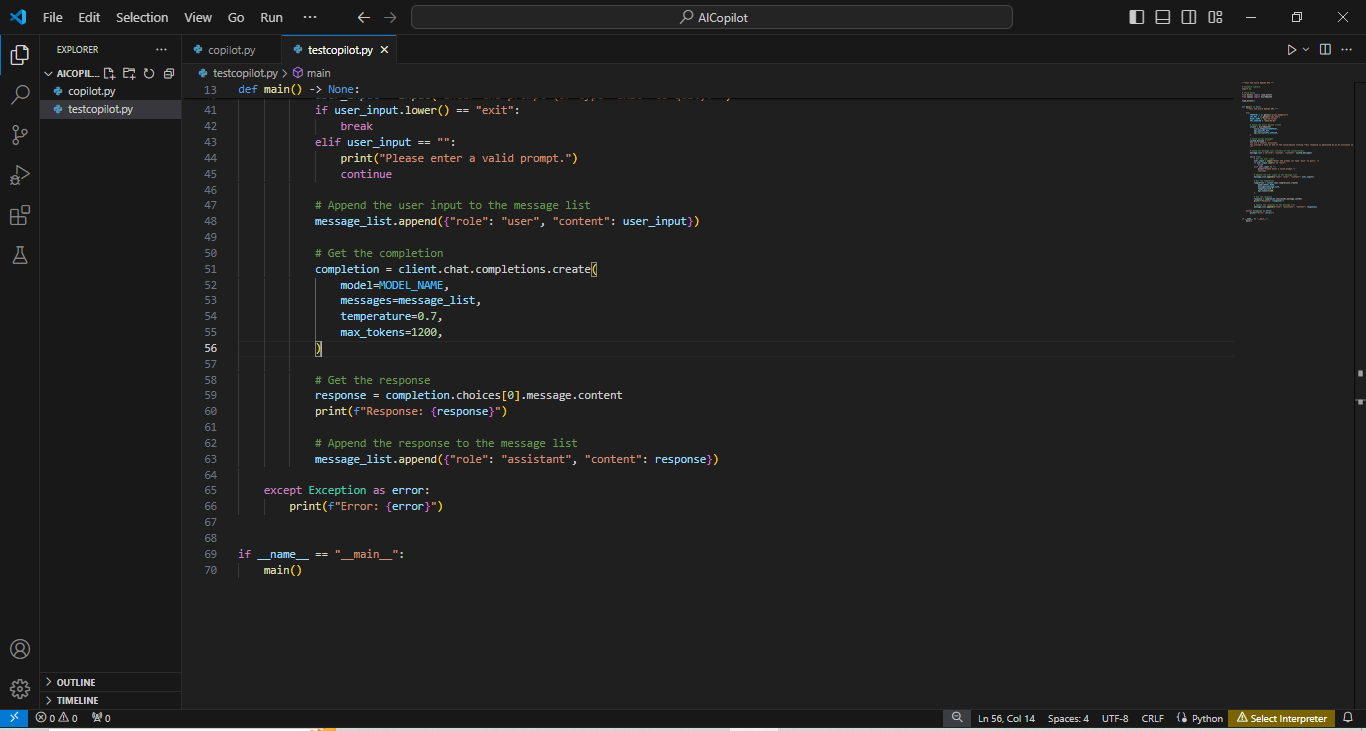This screenshot has width=1366, height=731.
Task: Open the dropdown arrow beside Run button
Action: 1306,50
